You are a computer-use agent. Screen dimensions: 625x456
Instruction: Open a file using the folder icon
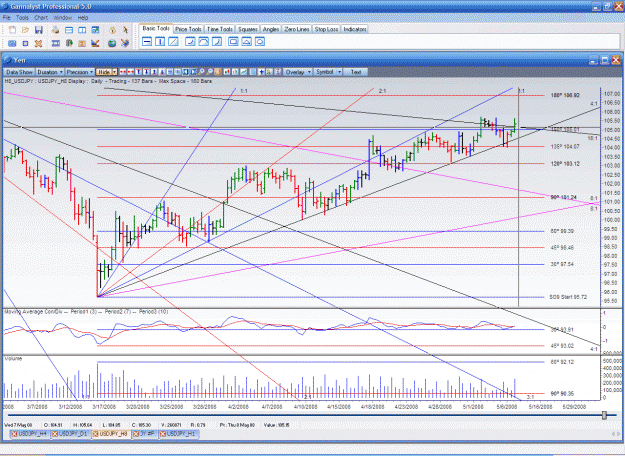point(26,30)
